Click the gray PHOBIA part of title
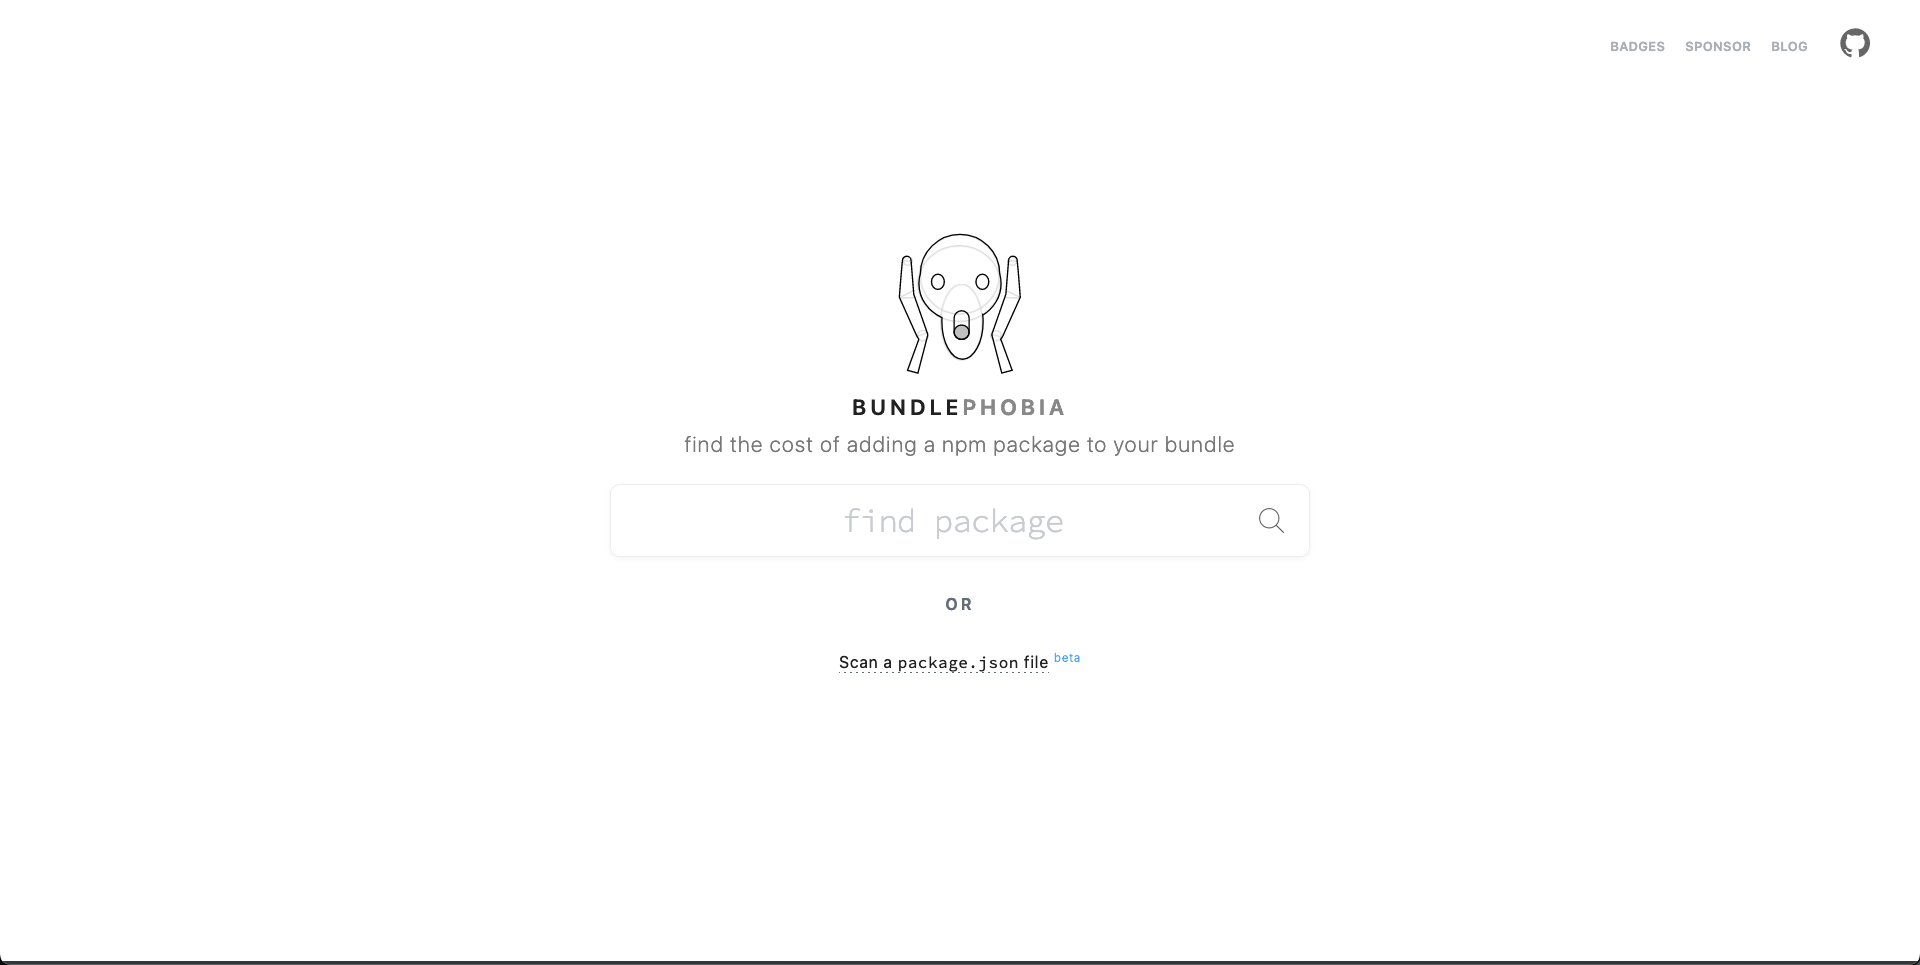 (x=1014, y=407)
